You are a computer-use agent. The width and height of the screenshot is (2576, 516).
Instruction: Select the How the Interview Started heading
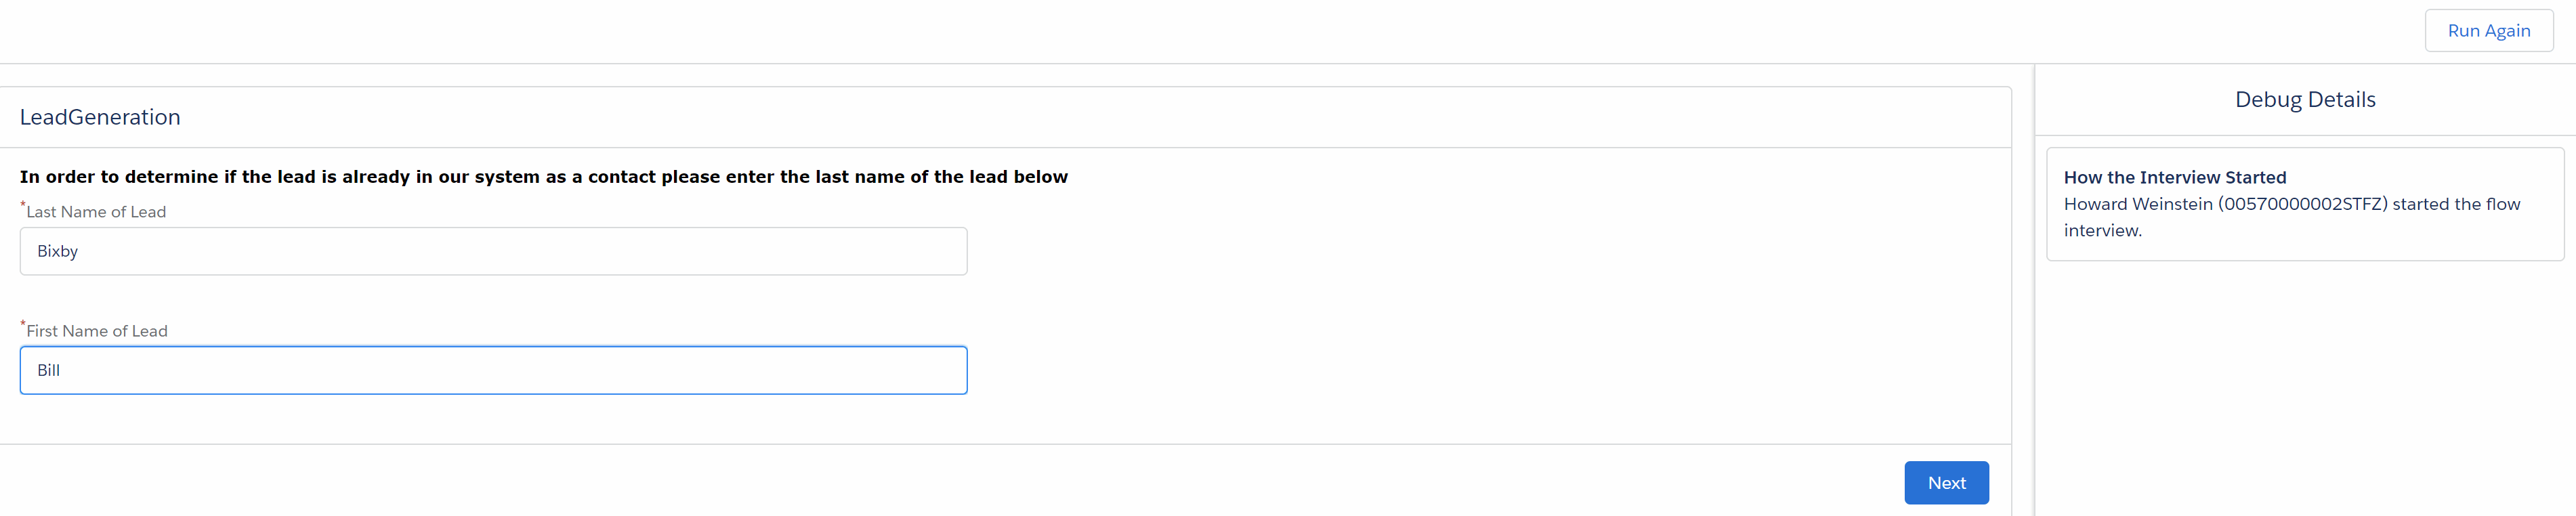click(2174, 177)
